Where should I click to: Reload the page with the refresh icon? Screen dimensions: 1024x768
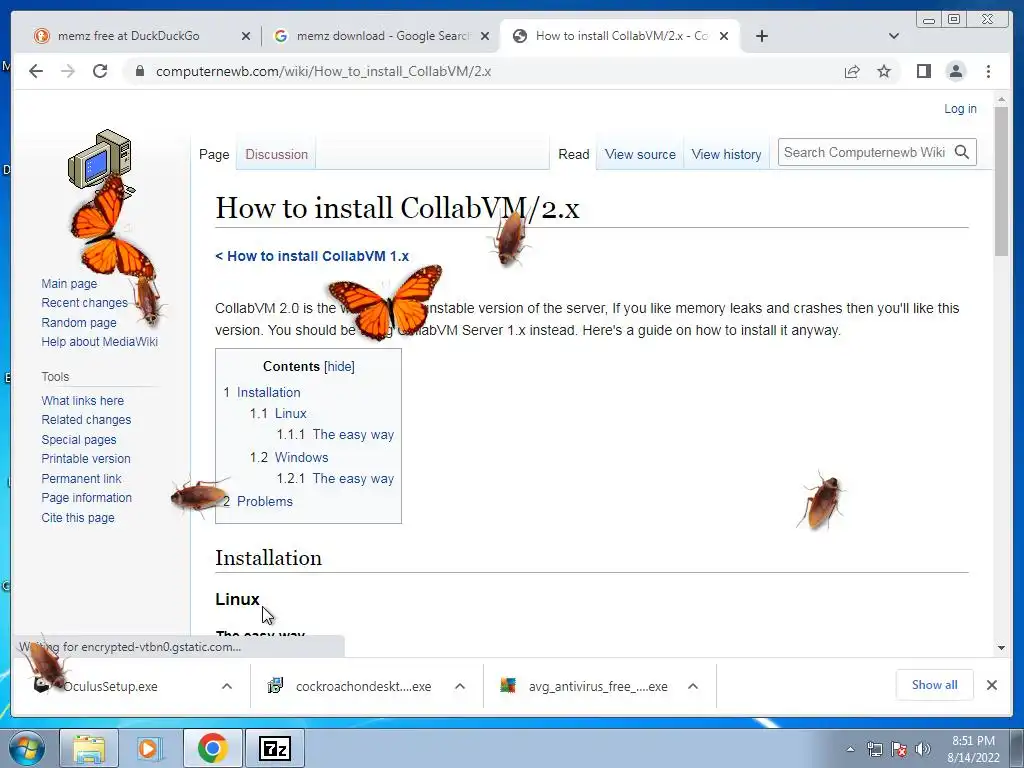click(x=100, y=71)
